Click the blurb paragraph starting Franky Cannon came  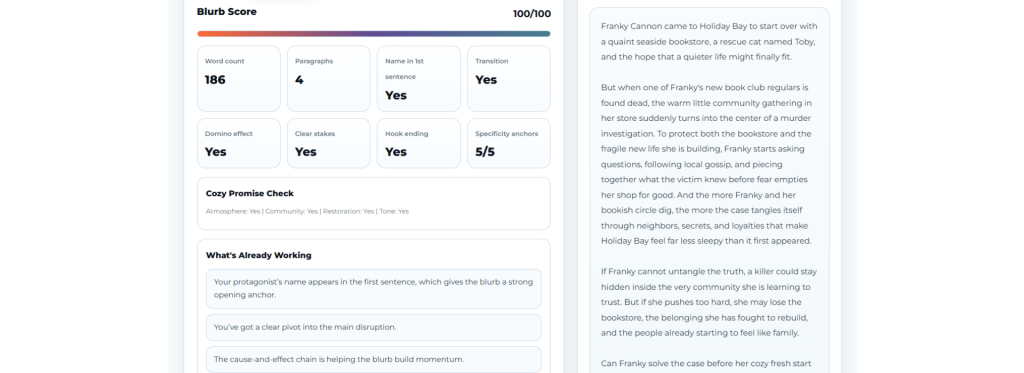point(709,42)
